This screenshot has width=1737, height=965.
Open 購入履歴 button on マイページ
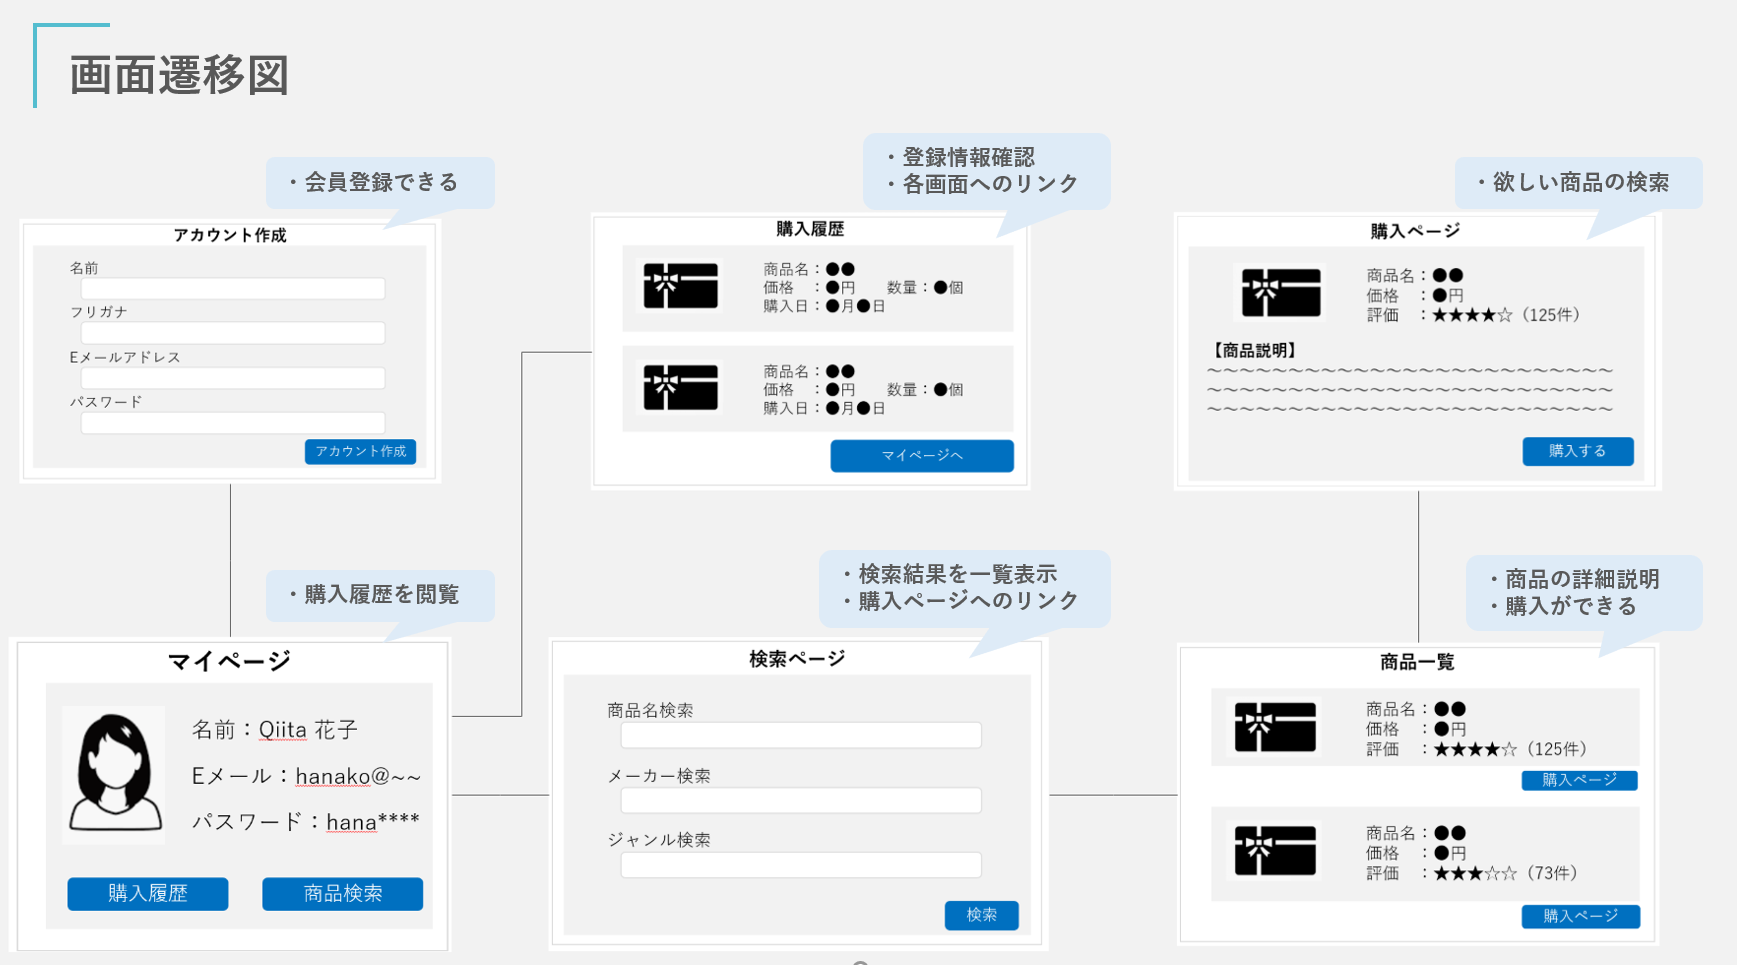(148, 894)
